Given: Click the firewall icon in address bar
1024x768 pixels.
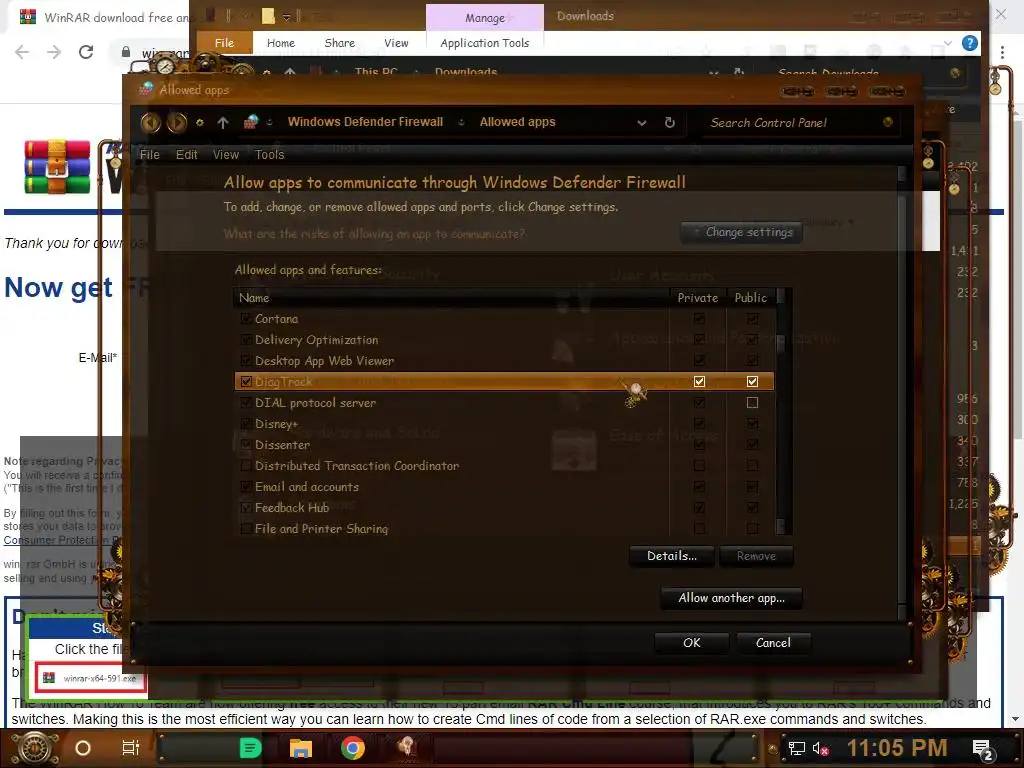Looking at the screenshot, I should point(251,122).
